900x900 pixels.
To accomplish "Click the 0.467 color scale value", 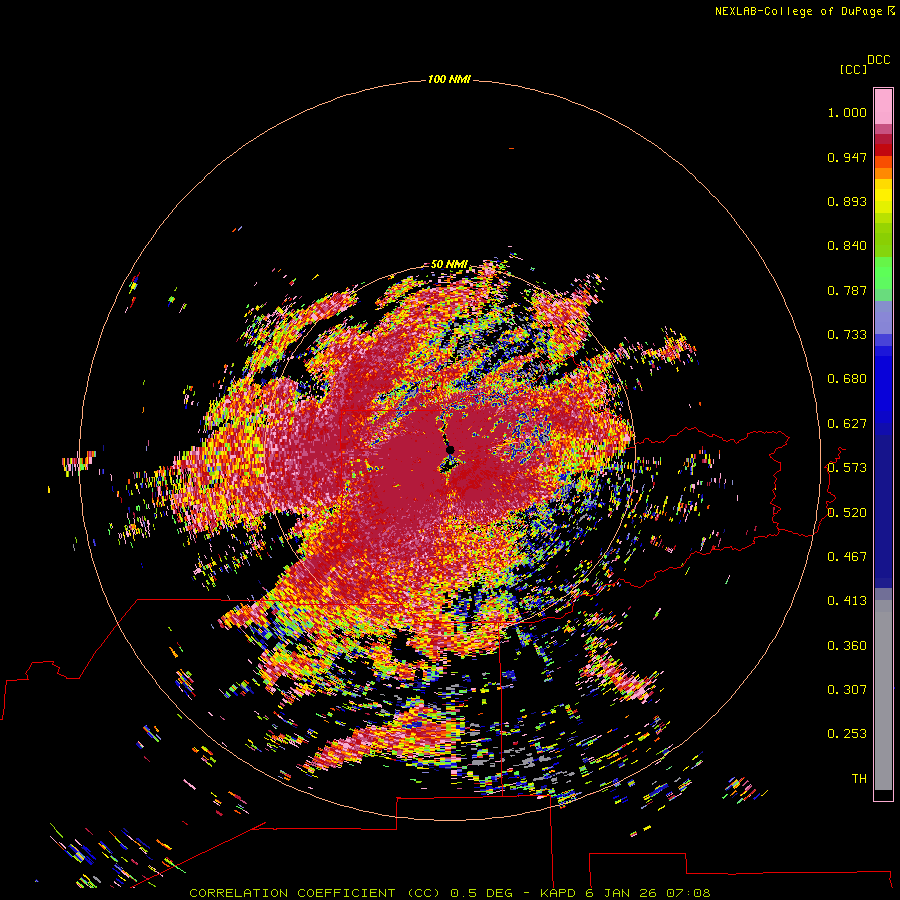I will pos(847,557).
